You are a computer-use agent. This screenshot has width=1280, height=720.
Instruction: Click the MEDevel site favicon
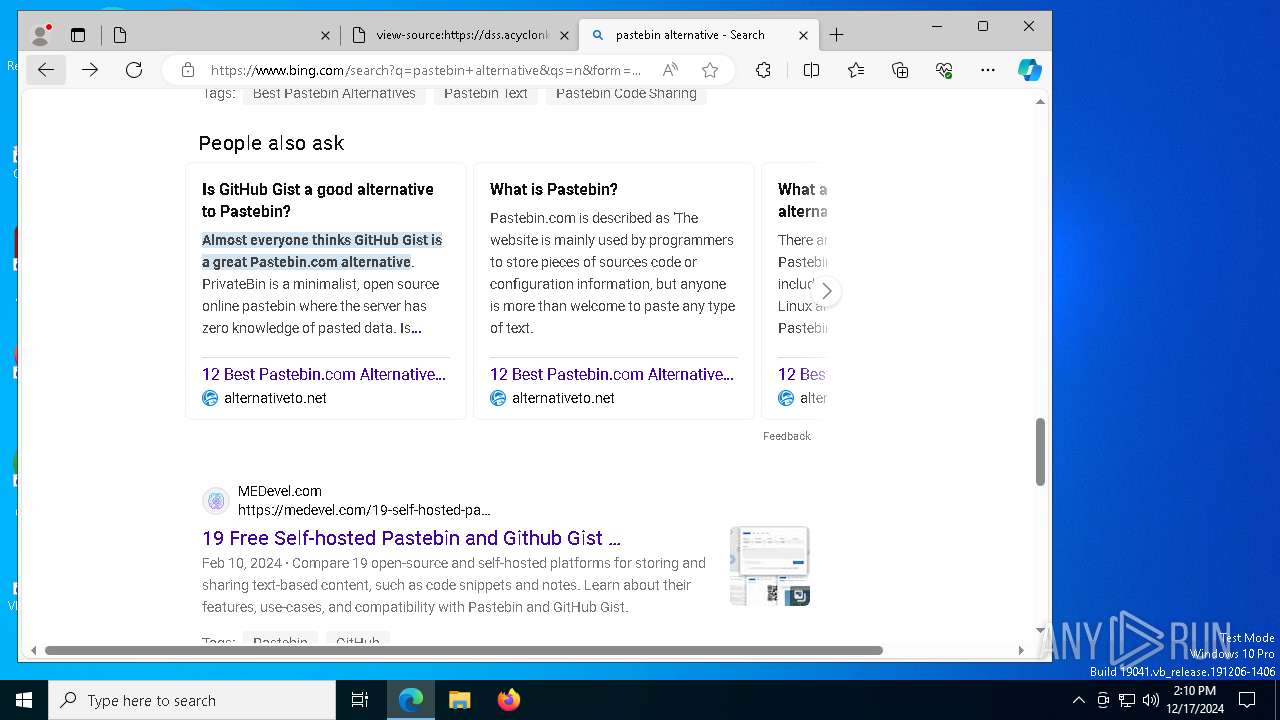tap(216, 500)
